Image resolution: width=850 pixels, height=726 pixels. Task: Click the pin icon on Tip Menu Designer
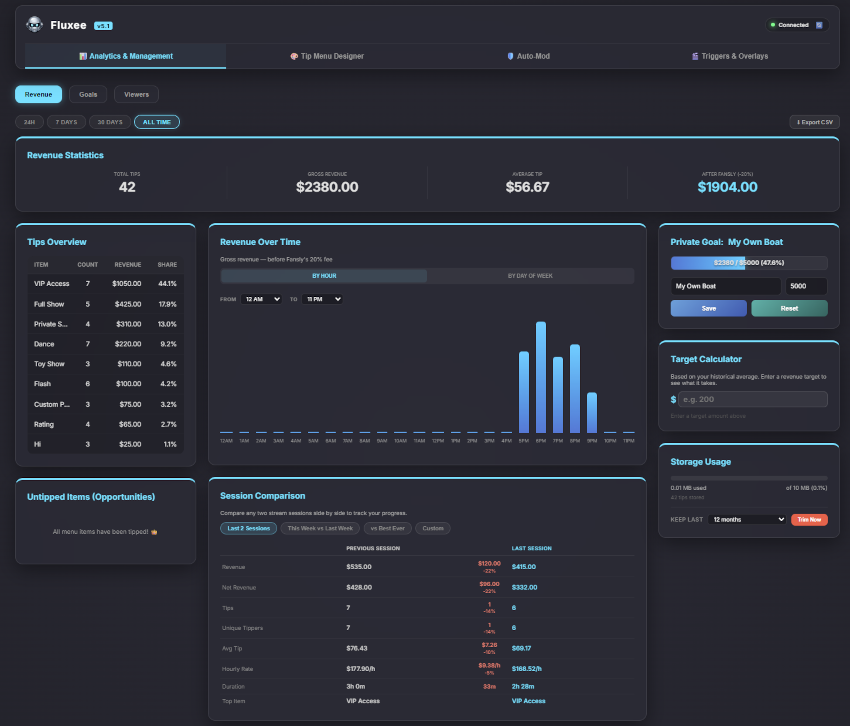[x=293, y=57]
